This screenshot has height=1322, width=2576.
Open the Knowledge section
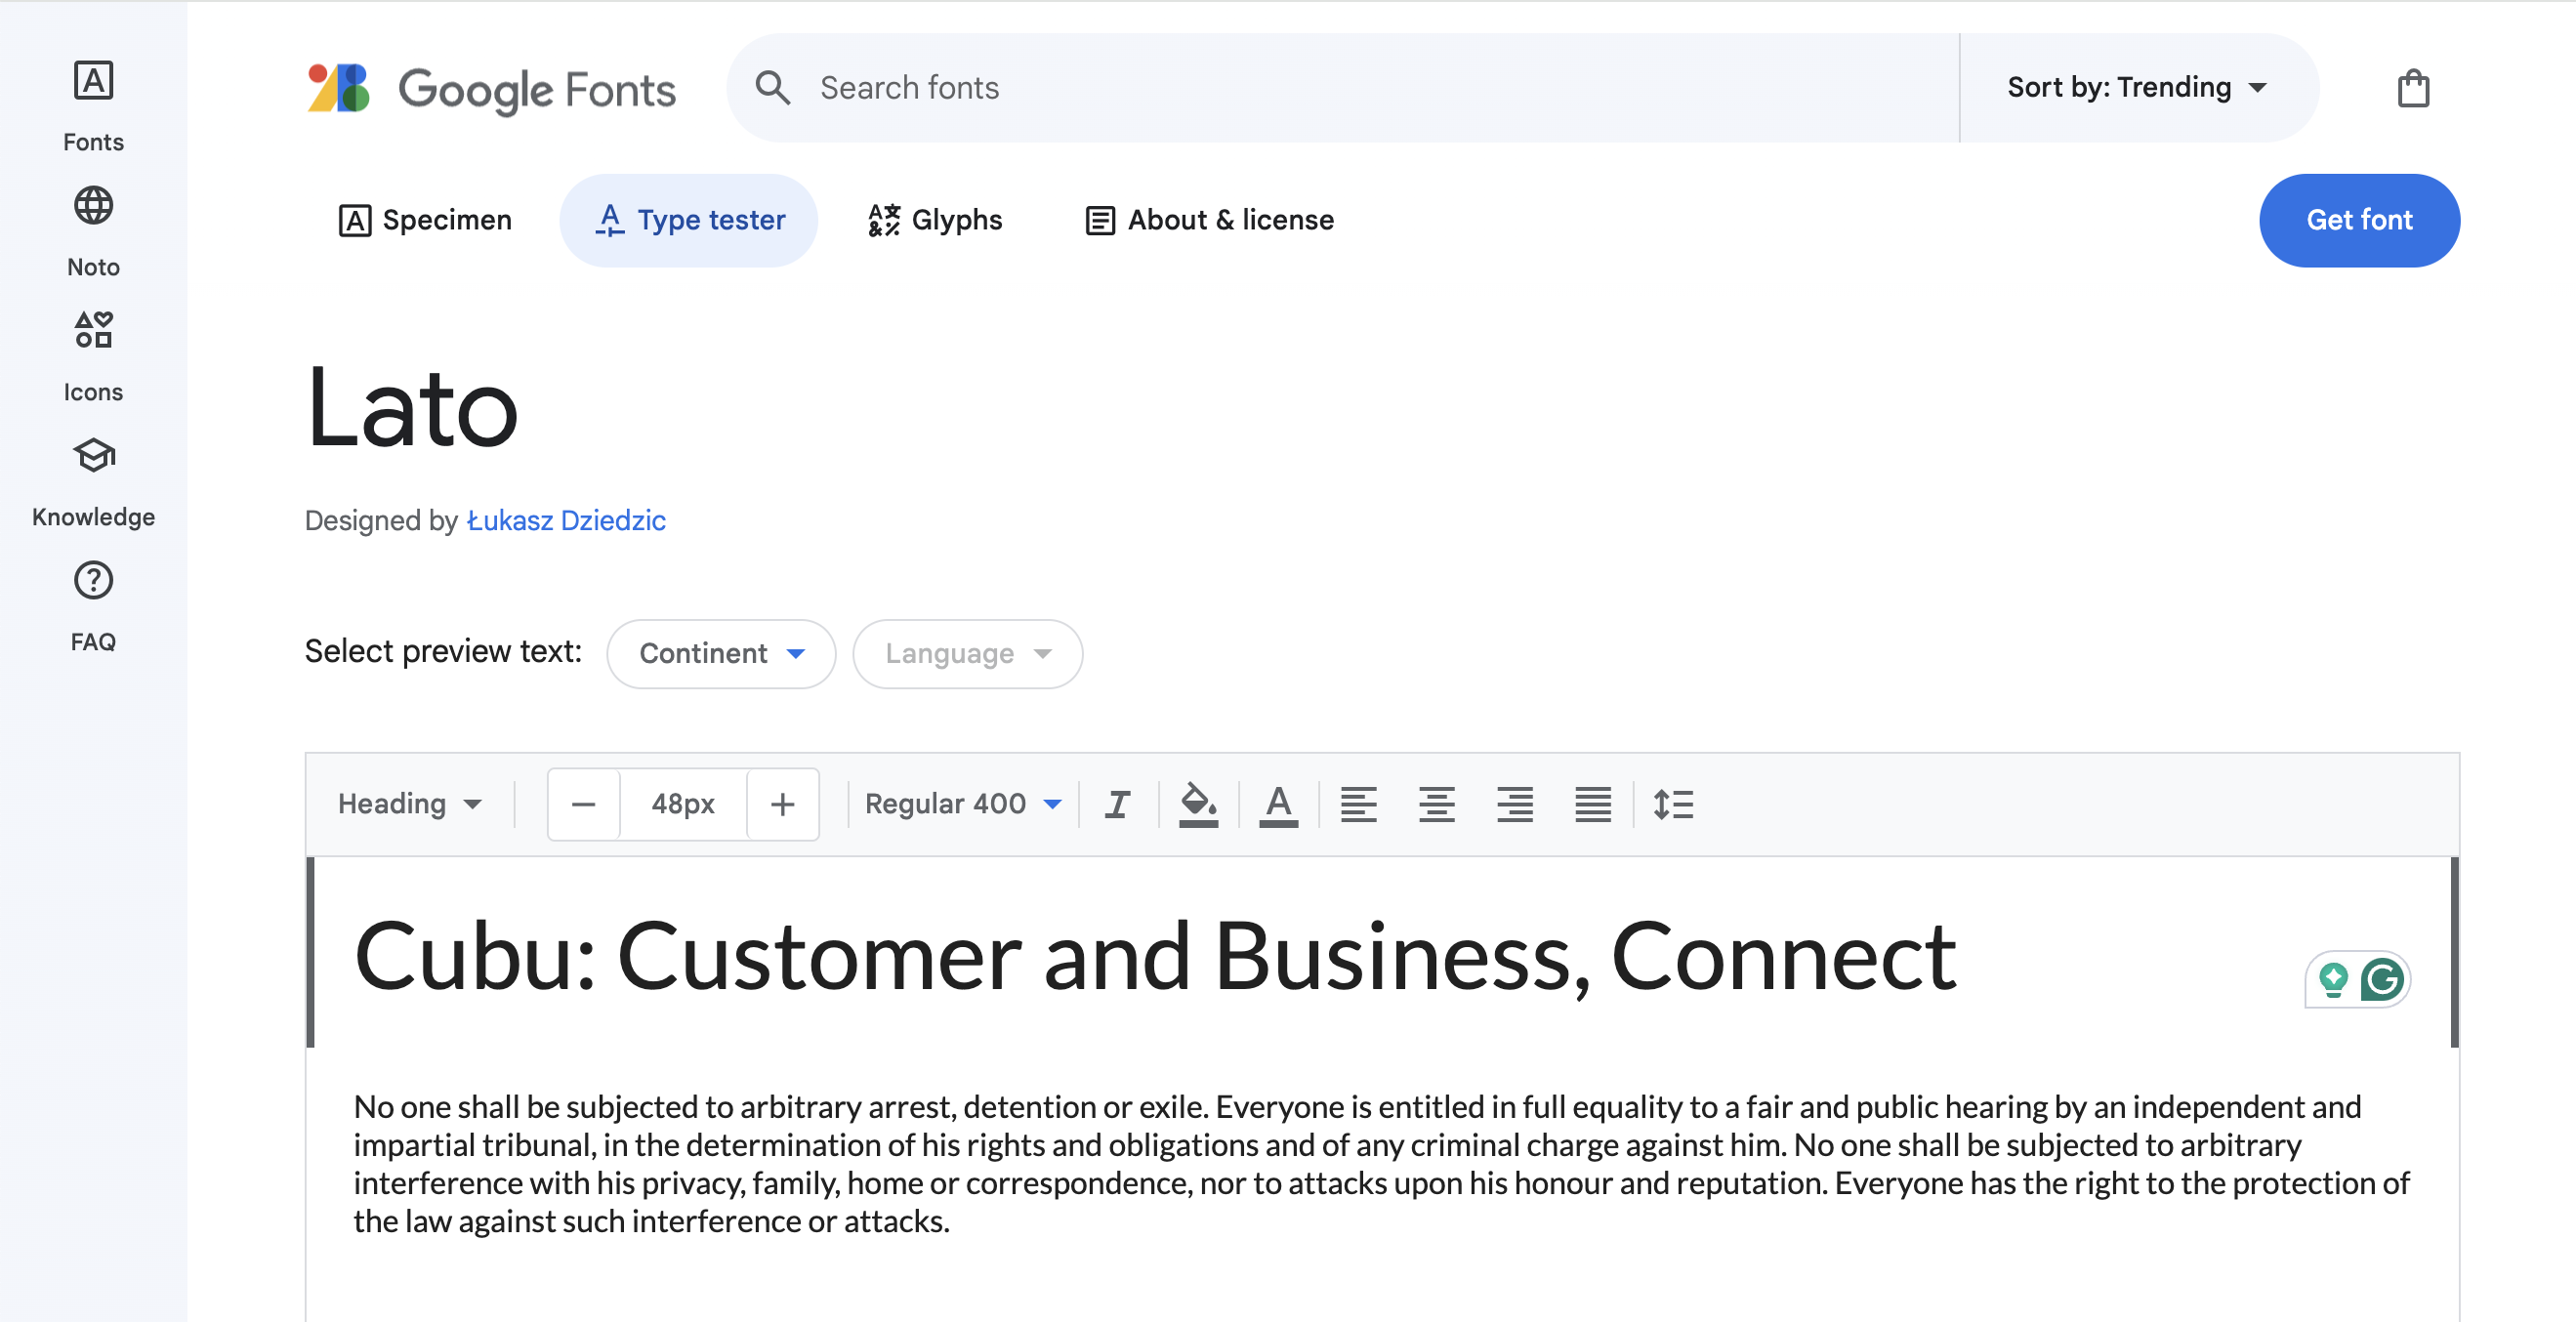[93, 481]
